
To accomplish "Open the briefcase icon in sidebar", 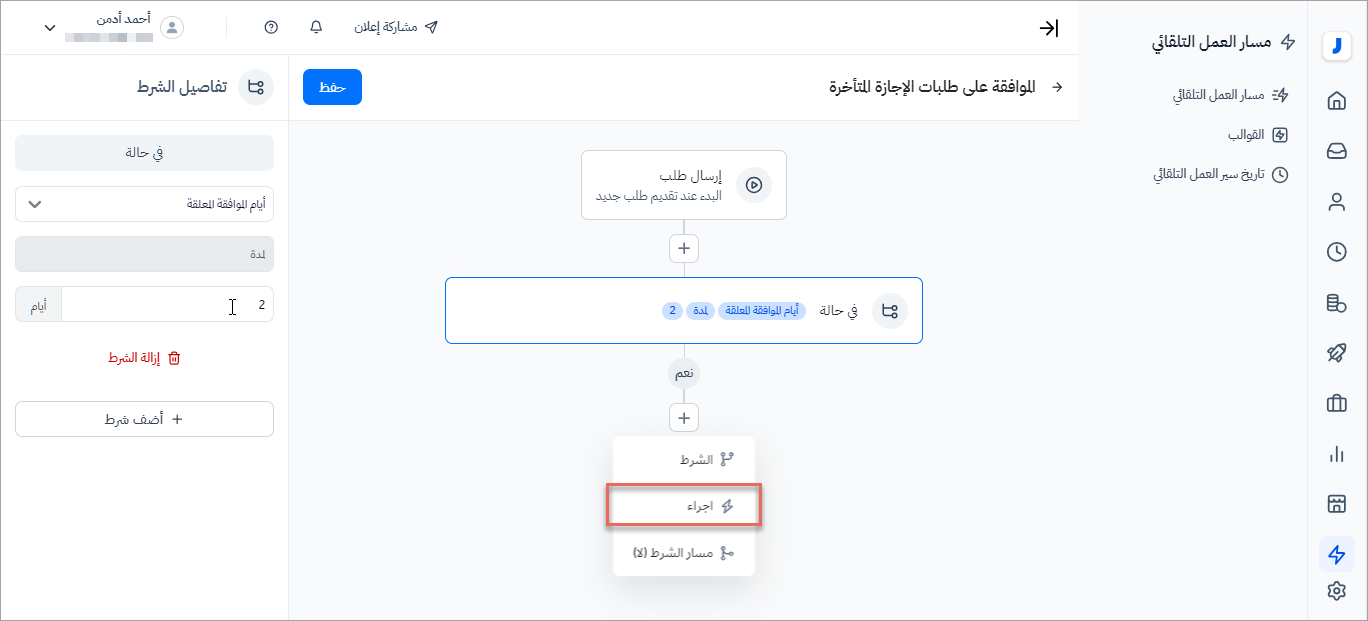I will pyautogui.click(x=1336, y=403).
